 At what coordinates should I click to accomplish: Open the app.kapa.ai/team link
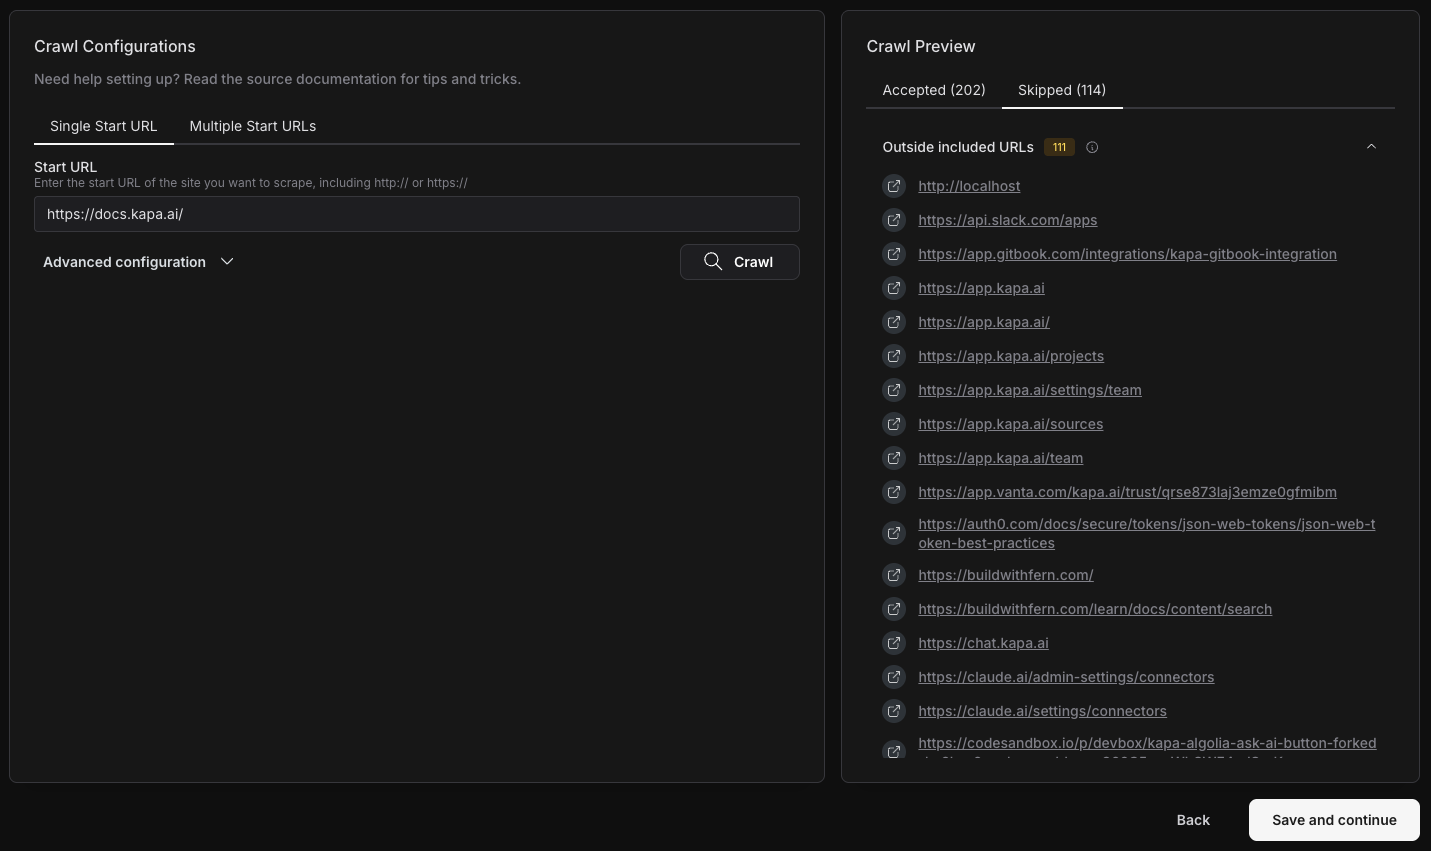pos(1001,458)
